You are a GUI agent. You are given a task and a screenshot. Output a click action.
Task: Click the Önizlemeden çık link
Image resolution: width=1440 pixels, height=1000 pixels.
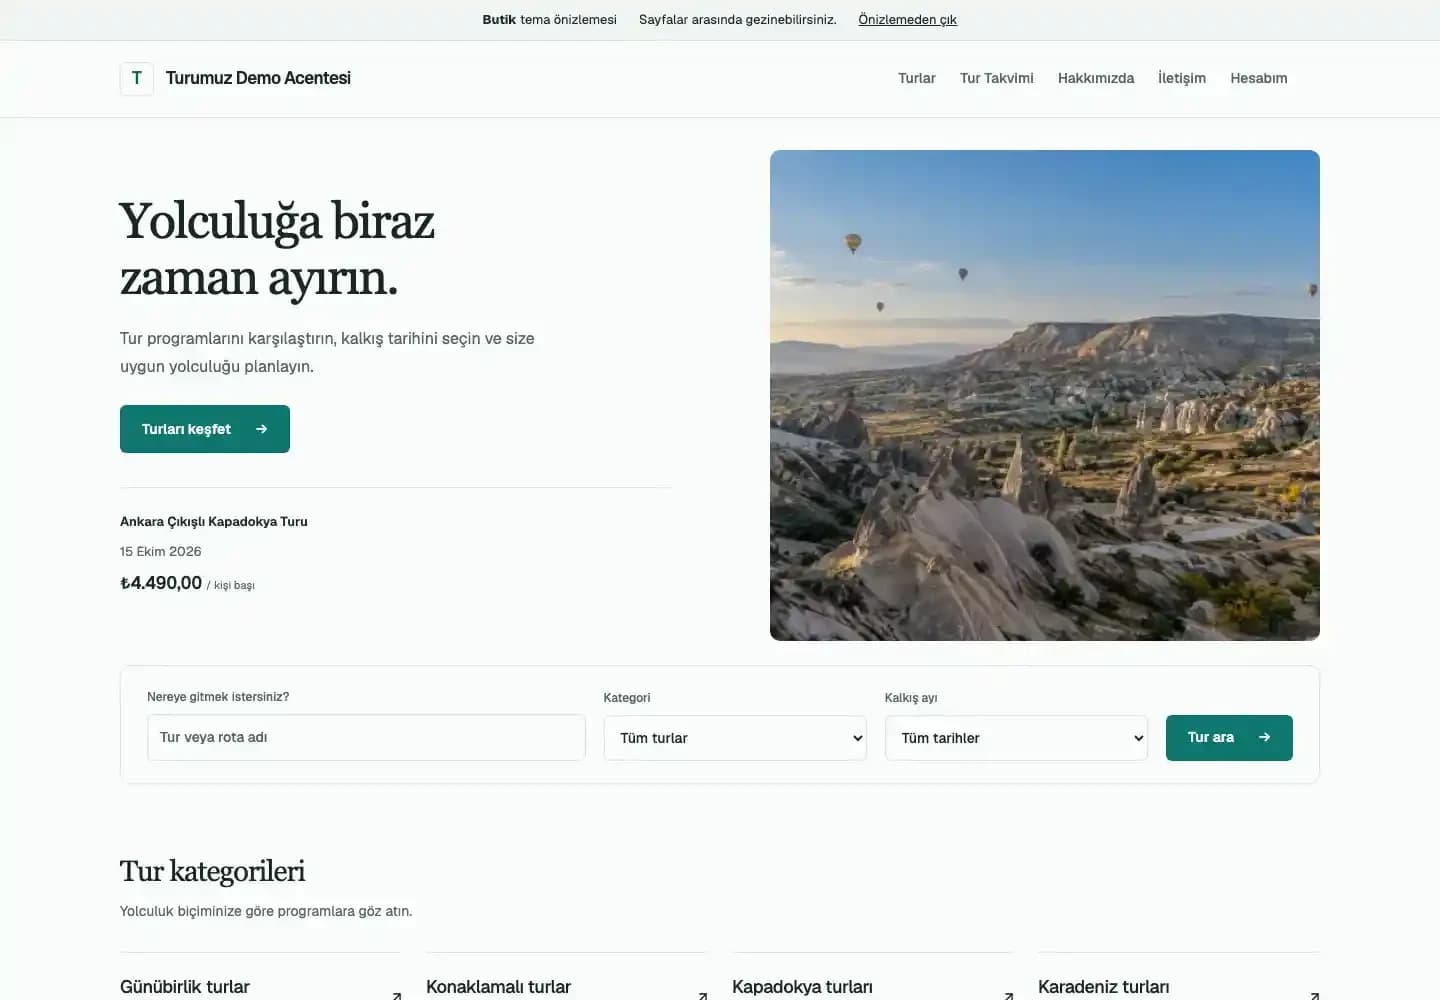point(907,20)
